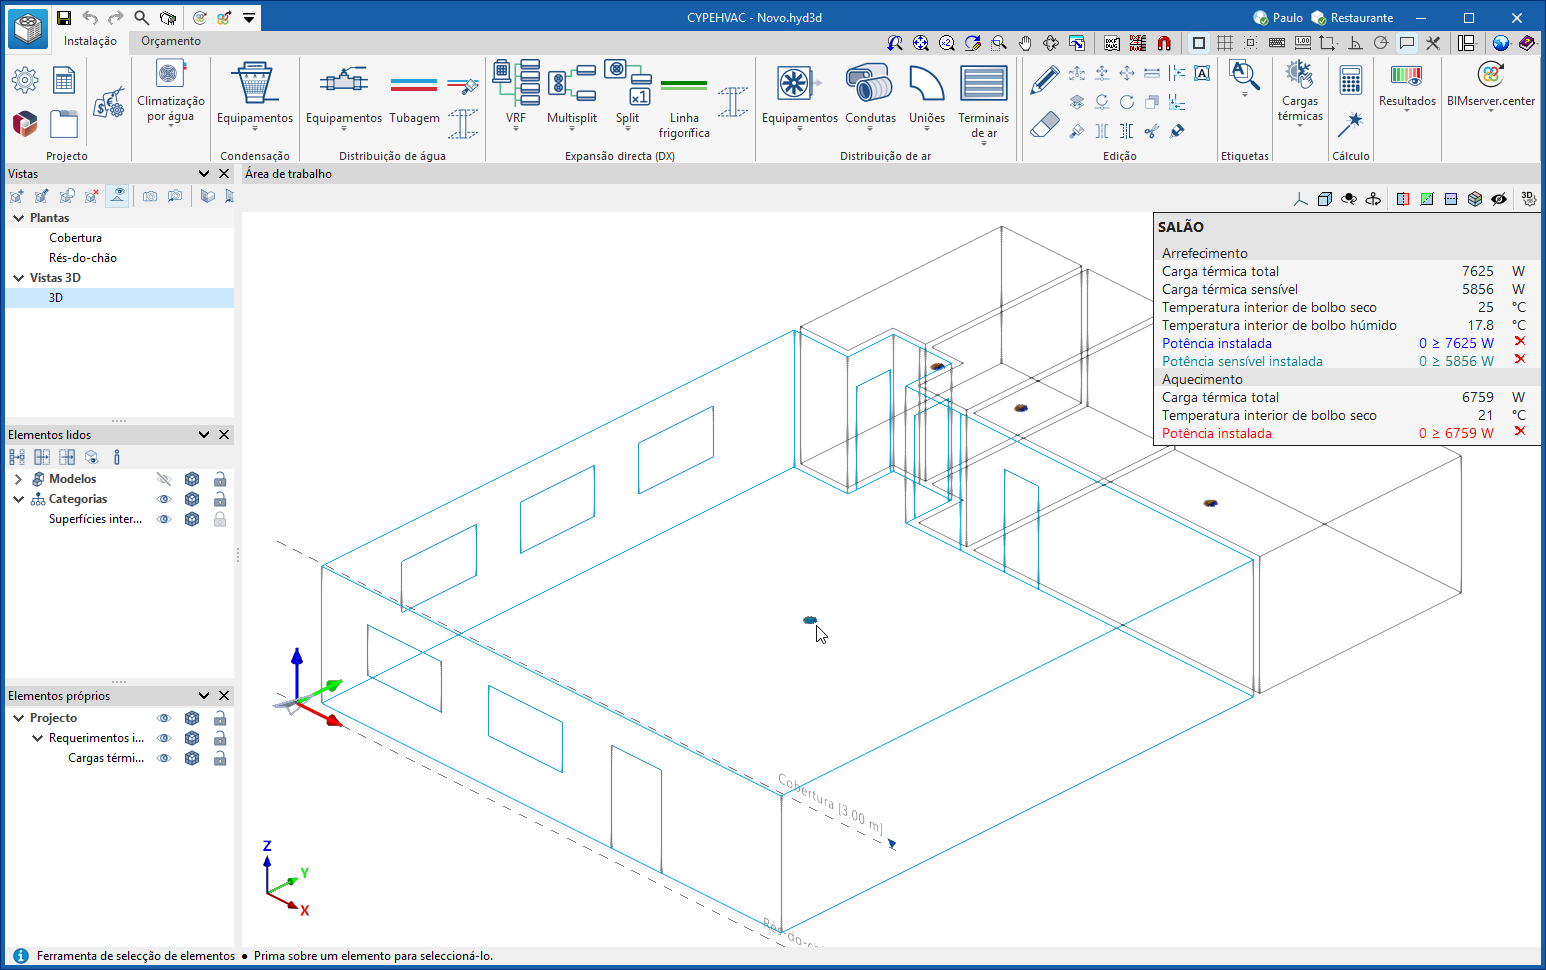This screenshot has height=970, width=1546.
Task: Select the Rés-do-chão floor plan
Action: tap(83, 258)
